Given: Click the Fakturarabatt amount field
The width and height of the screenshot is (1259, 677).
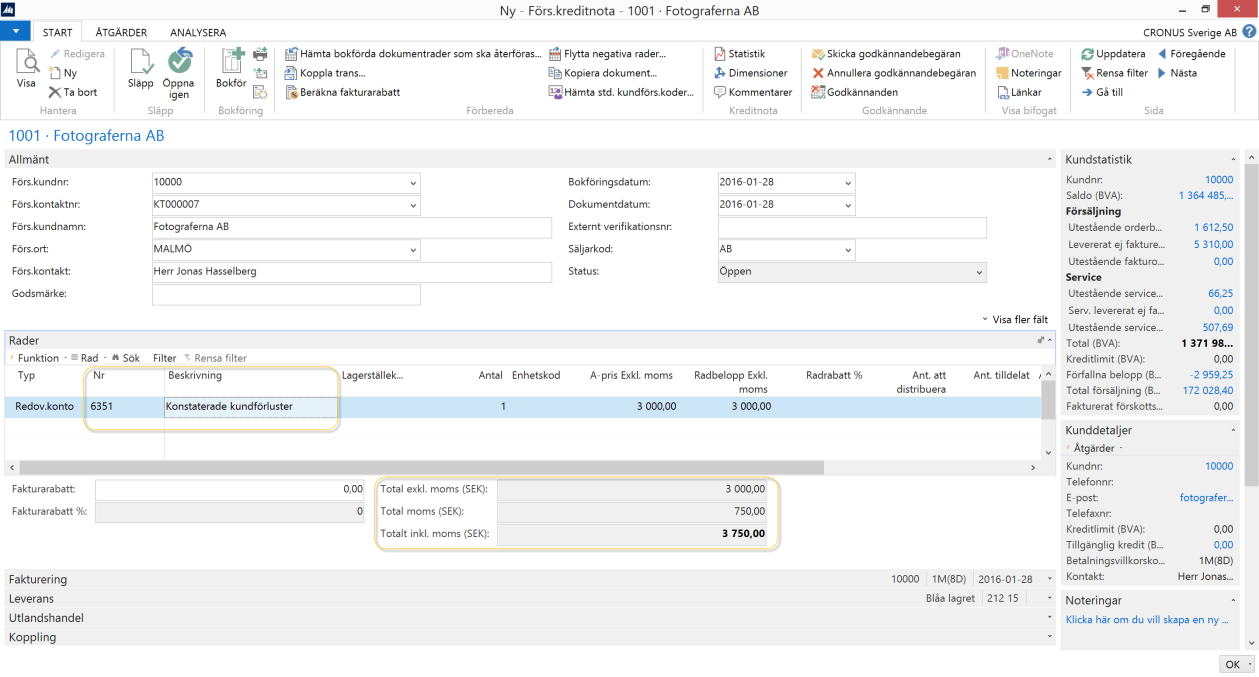Looking at the screenshot, I should click(x=230, y=489).
